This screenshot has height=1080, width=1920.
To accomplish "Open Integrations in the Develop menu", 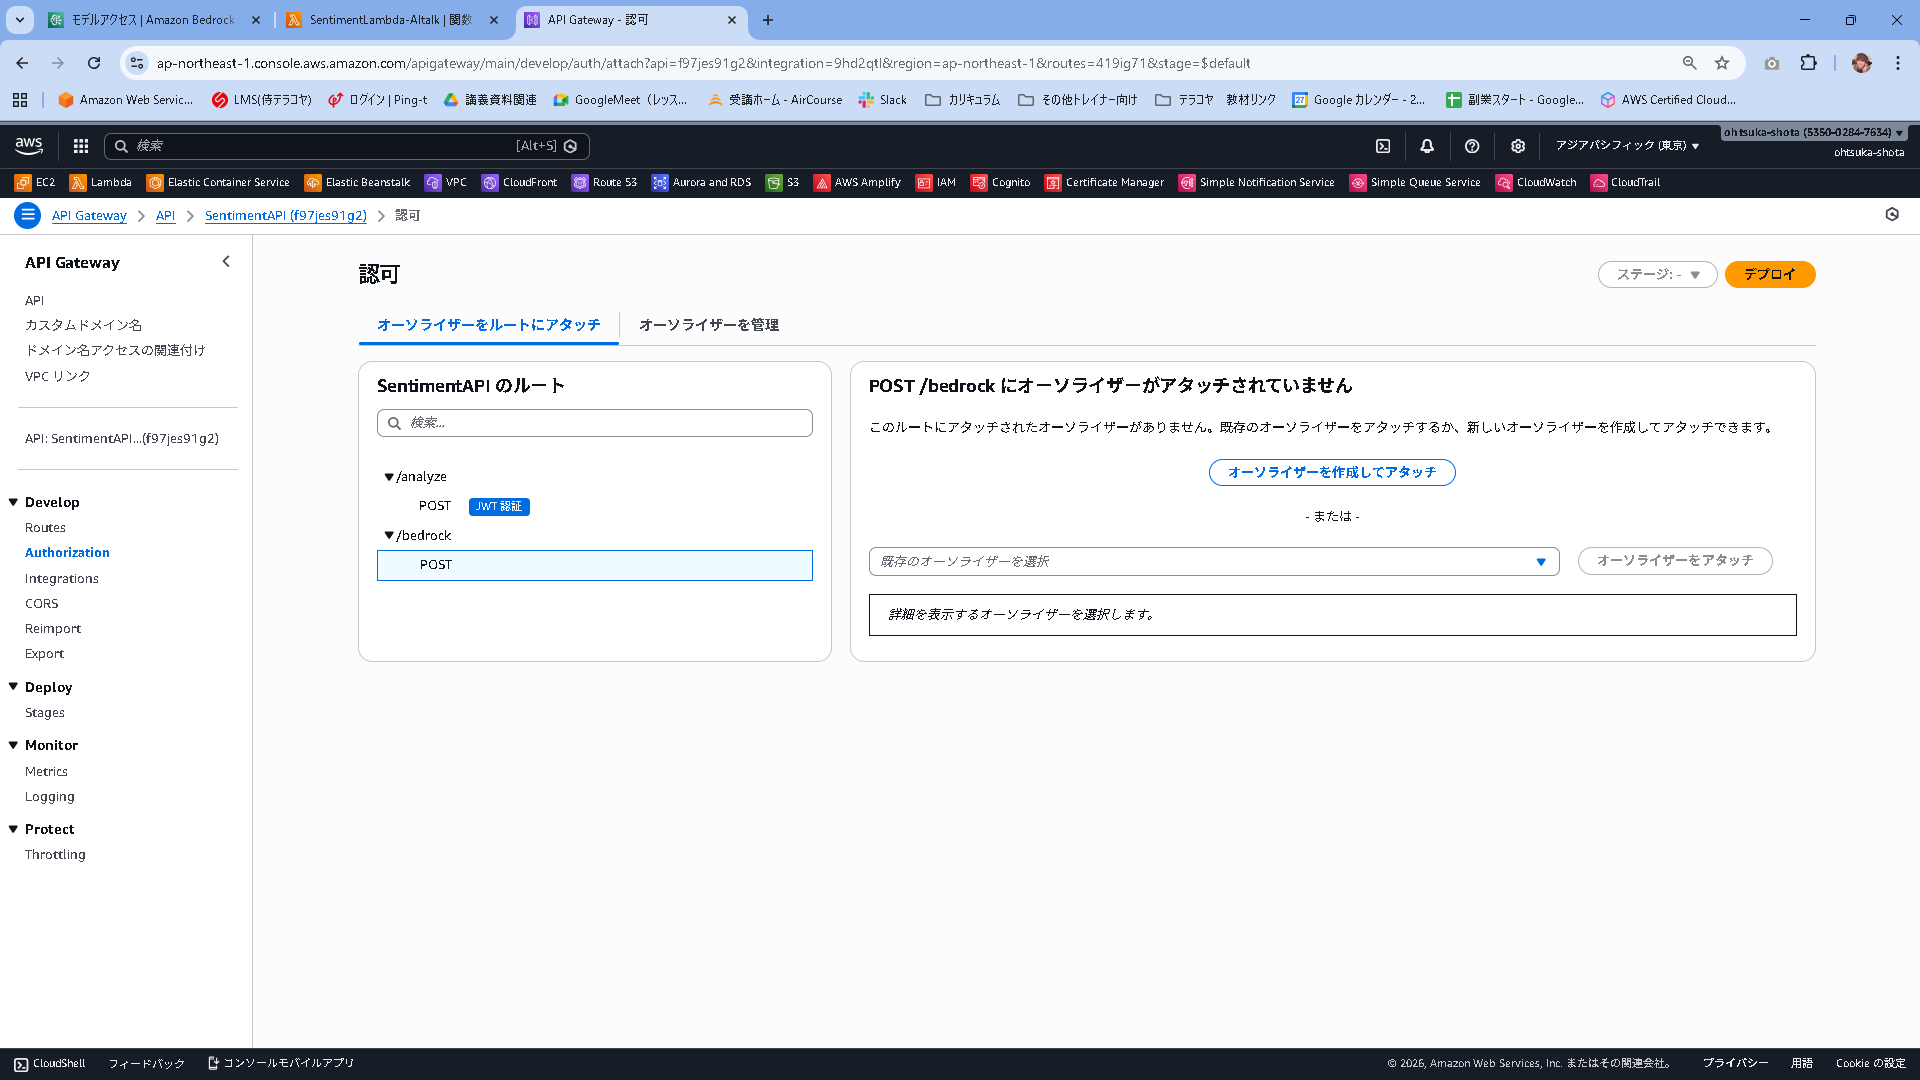I will [x=62, y=578].
